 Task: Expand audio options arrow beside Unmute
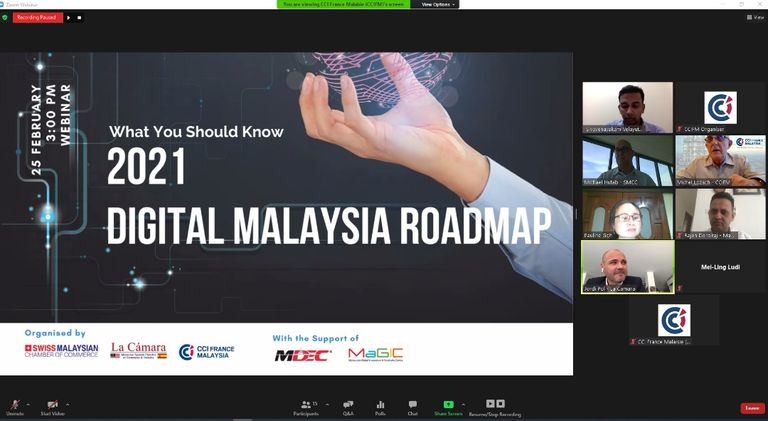click(29, 402)
